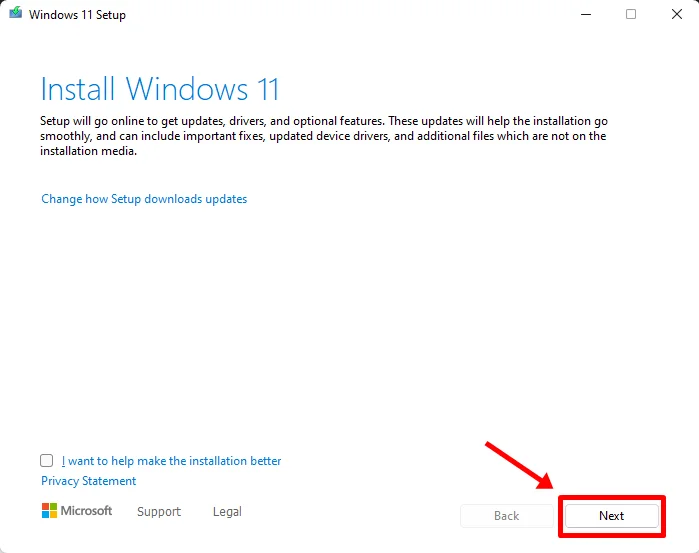Open the Support link
This screenshot has width=699, height=553.
pyautogui.click(x=159, y=512)
